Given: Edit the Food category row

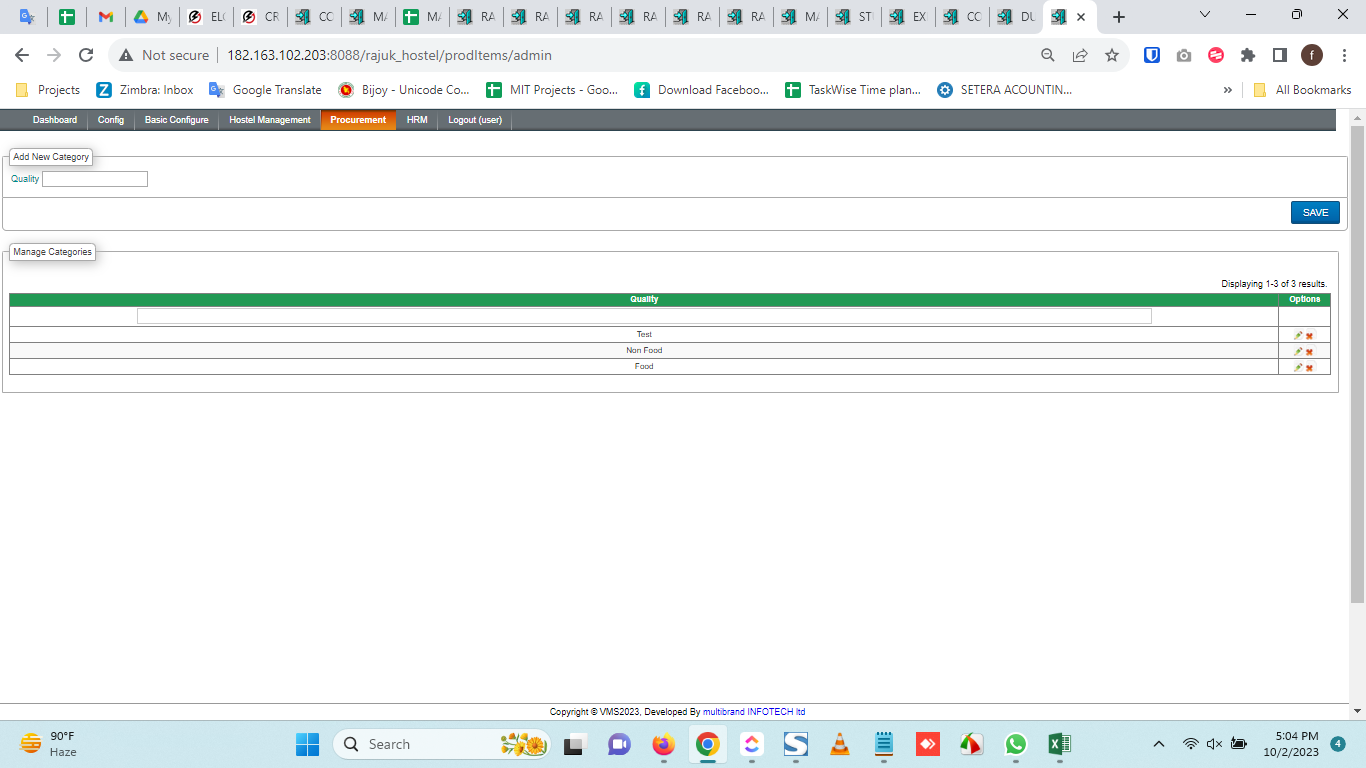Looking at the screenshot, I should 1298,367.
